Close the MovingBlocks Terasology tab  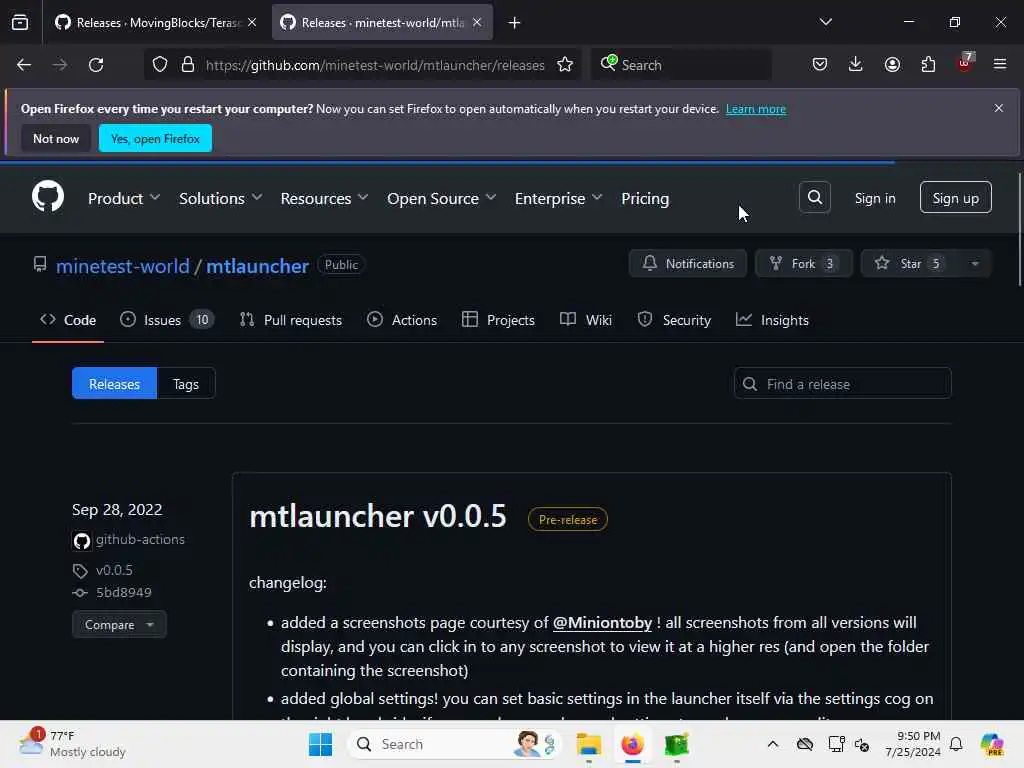(x=252, y=22)
